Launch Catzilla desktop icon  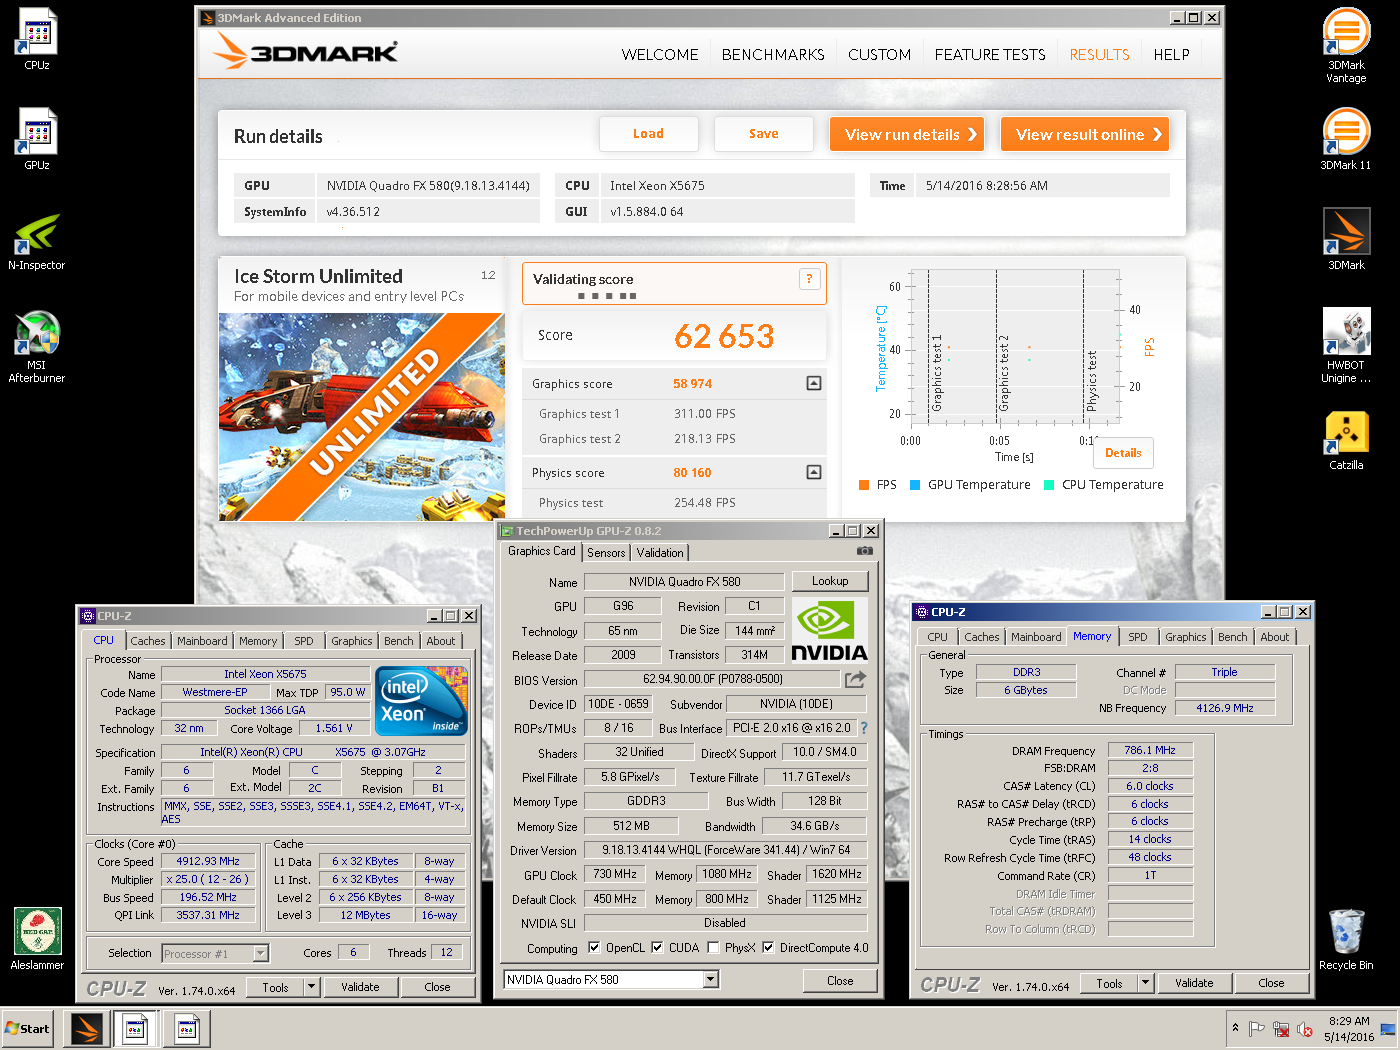point(1346,441)
